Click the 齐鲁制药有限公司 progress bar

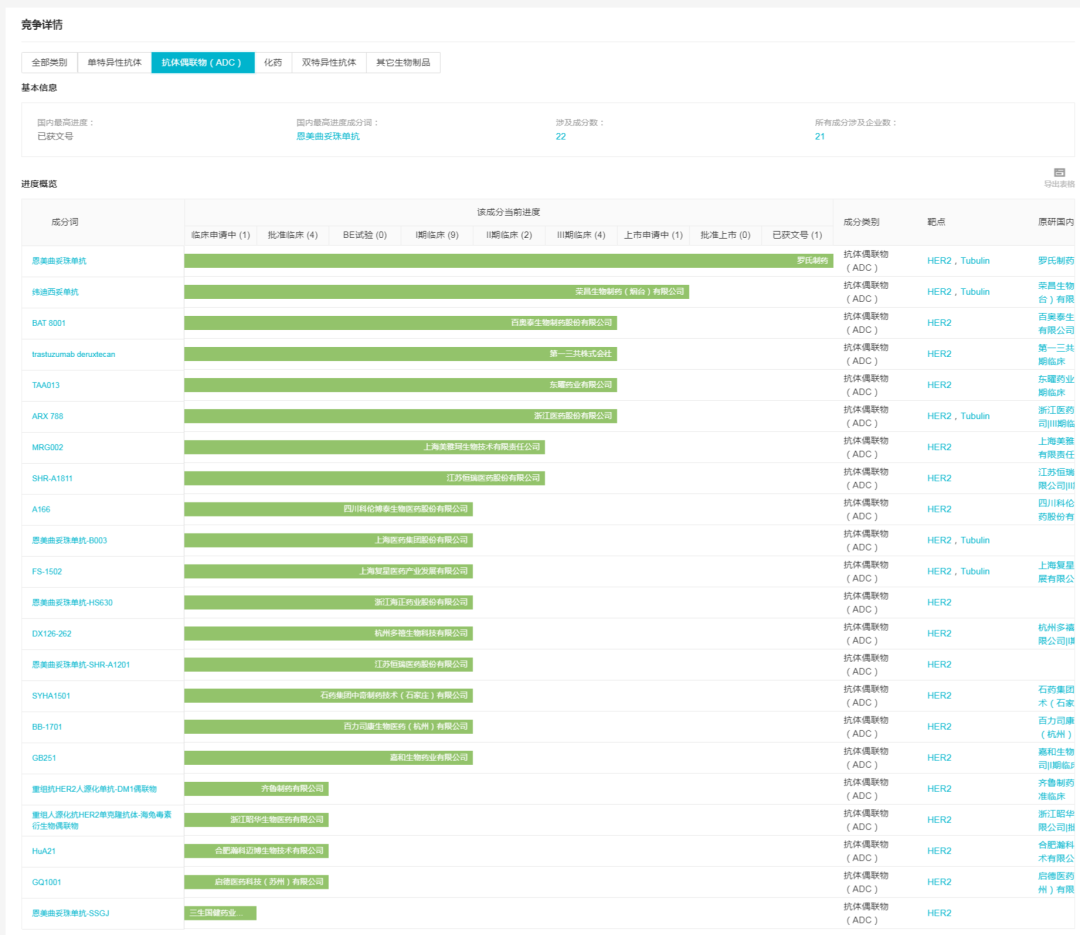coord(256,788)
